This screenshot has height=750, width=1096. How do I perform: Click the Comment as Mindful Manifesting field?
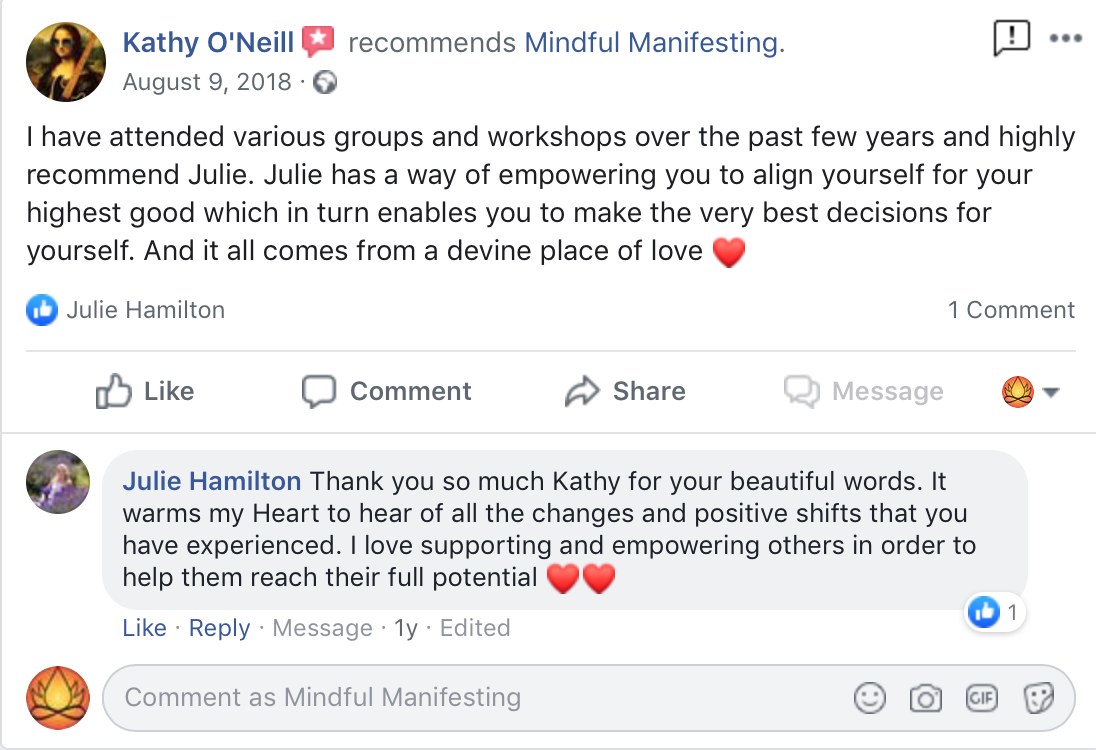470,697
